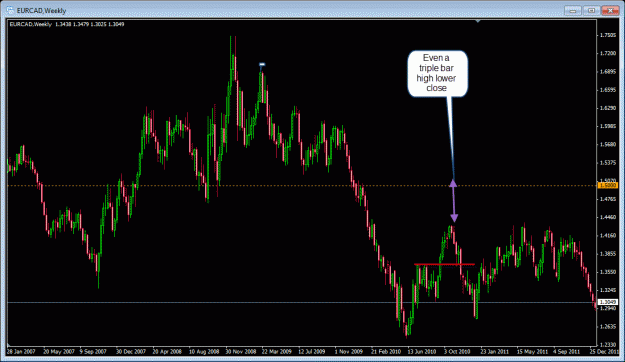The image size is (625, 362).
Task: Click the 30 Dec 2007 date label
Action: (131, 352)
